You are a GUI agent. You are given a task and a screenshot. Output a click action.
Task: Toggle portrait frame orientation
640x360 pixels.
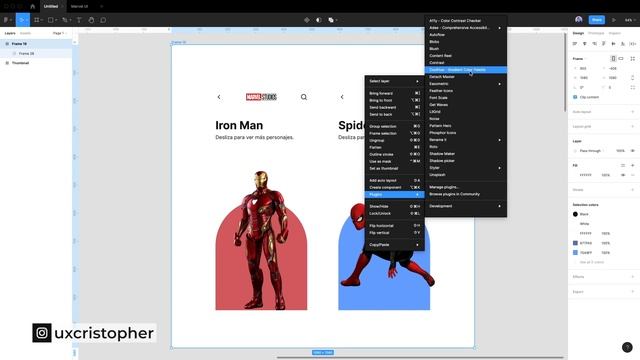tap(613, 59)
